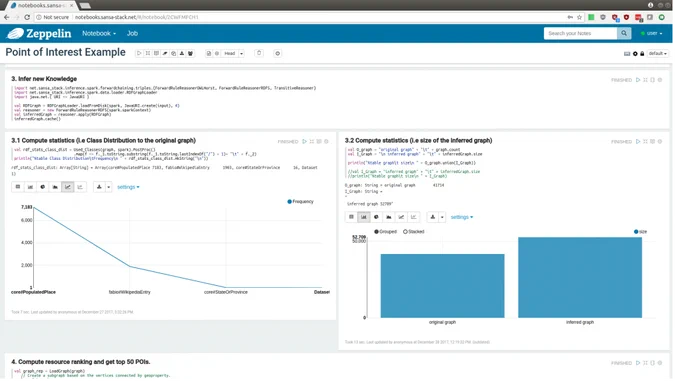Switch paragraph 3.1 result to scatter chart
Viewport: 680px width, 386px height.
[80, 187]
